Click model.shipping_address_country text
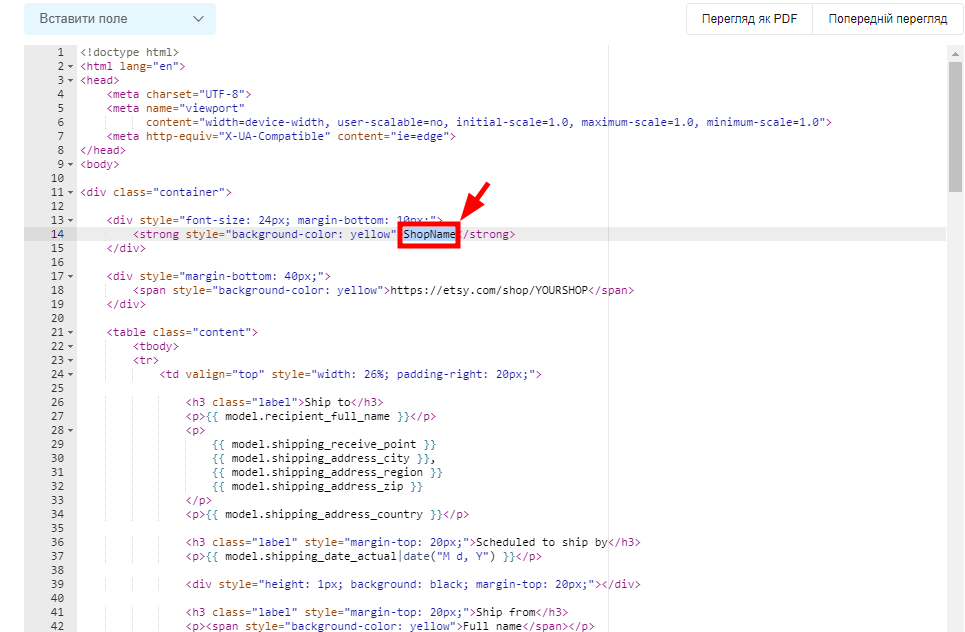This screenshot has height=632, width=965. [x=324, y=514]
